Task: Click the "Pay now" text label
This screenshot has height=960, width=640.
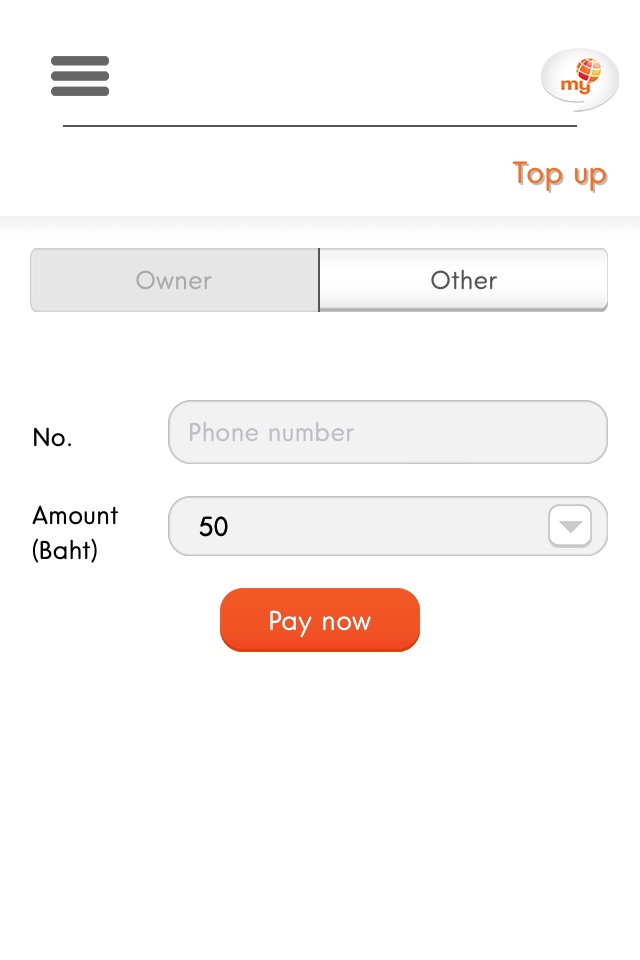Action: (x=319, y=621)
